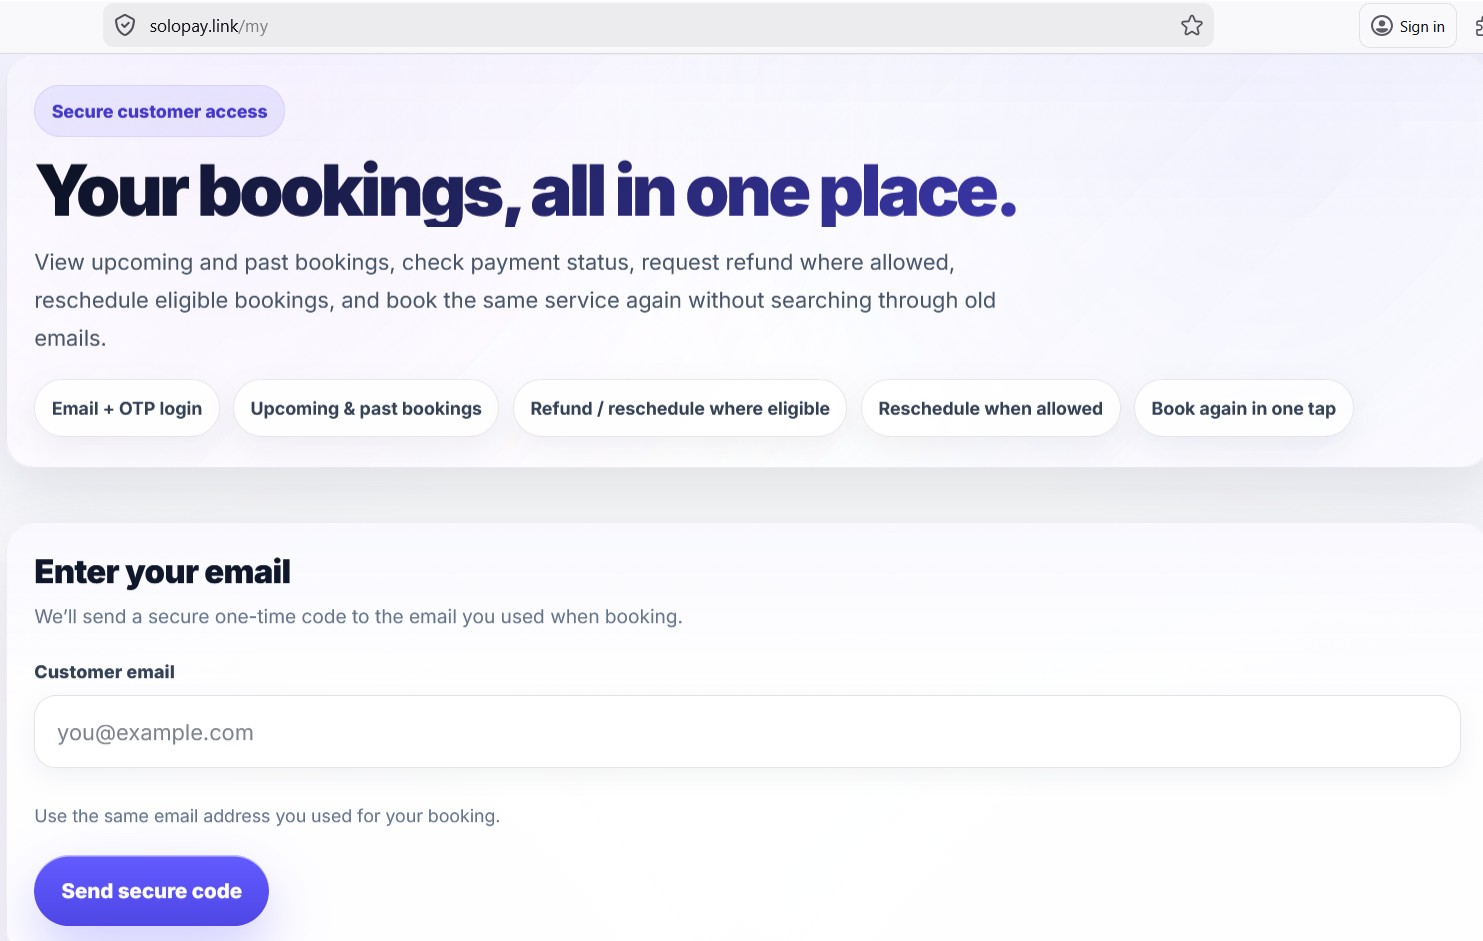The width and height of the screenshot is (1483, 941).
Task: Click the browser extensions puzzle icon
Action: [1477, 25]
